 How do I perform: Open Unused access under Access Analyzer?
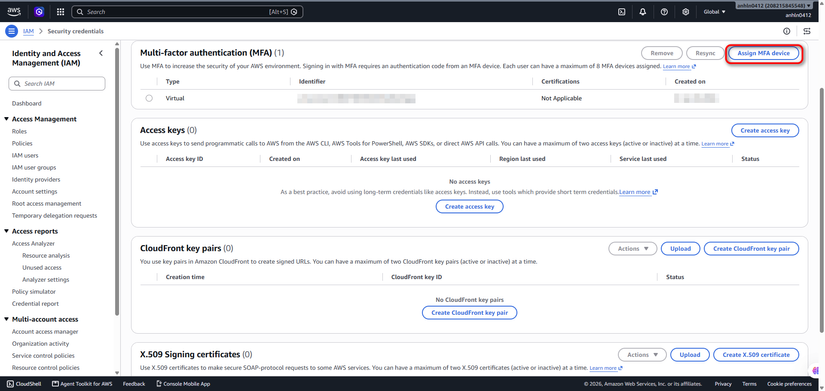coord(42,267)
